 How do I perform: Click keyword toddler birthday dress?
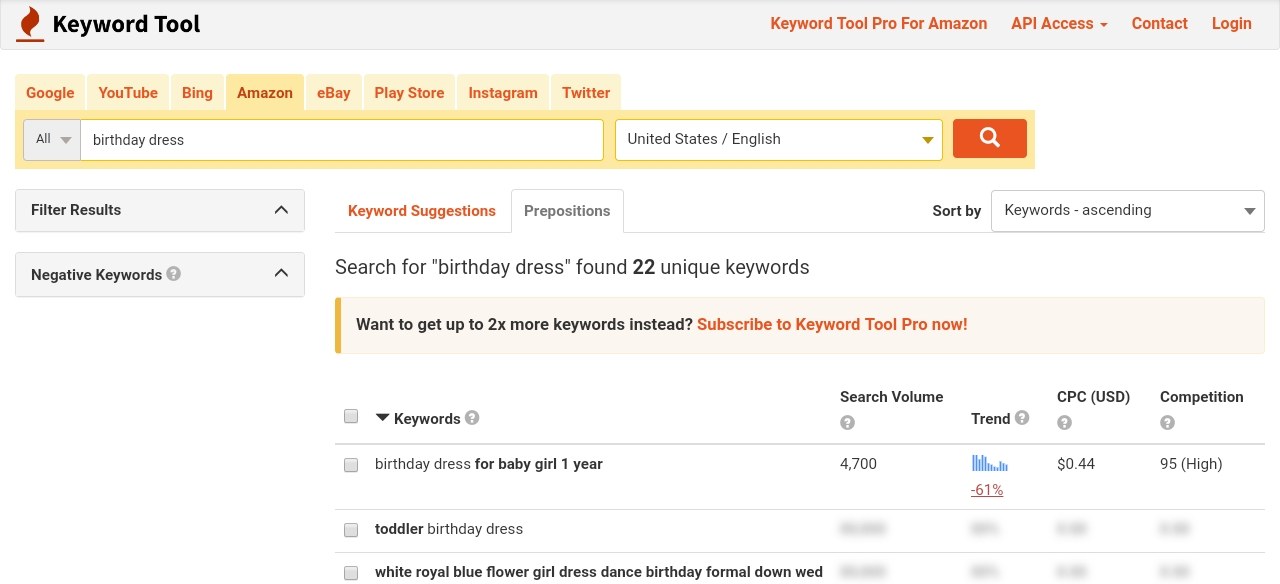click(x=449, y=529)
